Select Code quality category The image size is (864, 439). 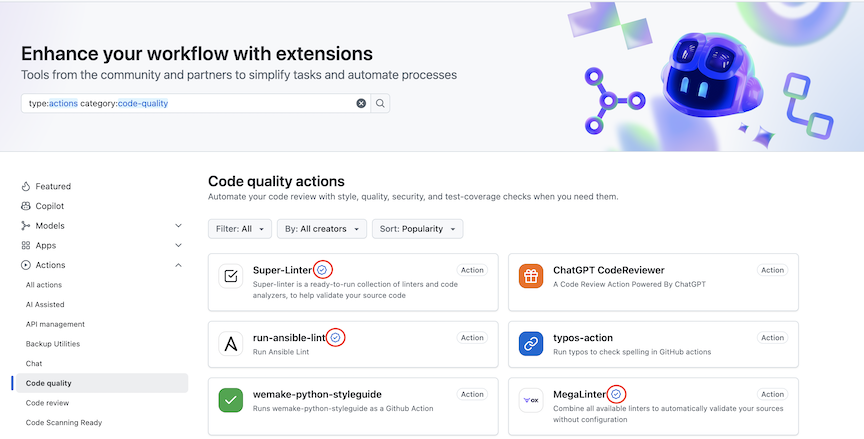102,383
